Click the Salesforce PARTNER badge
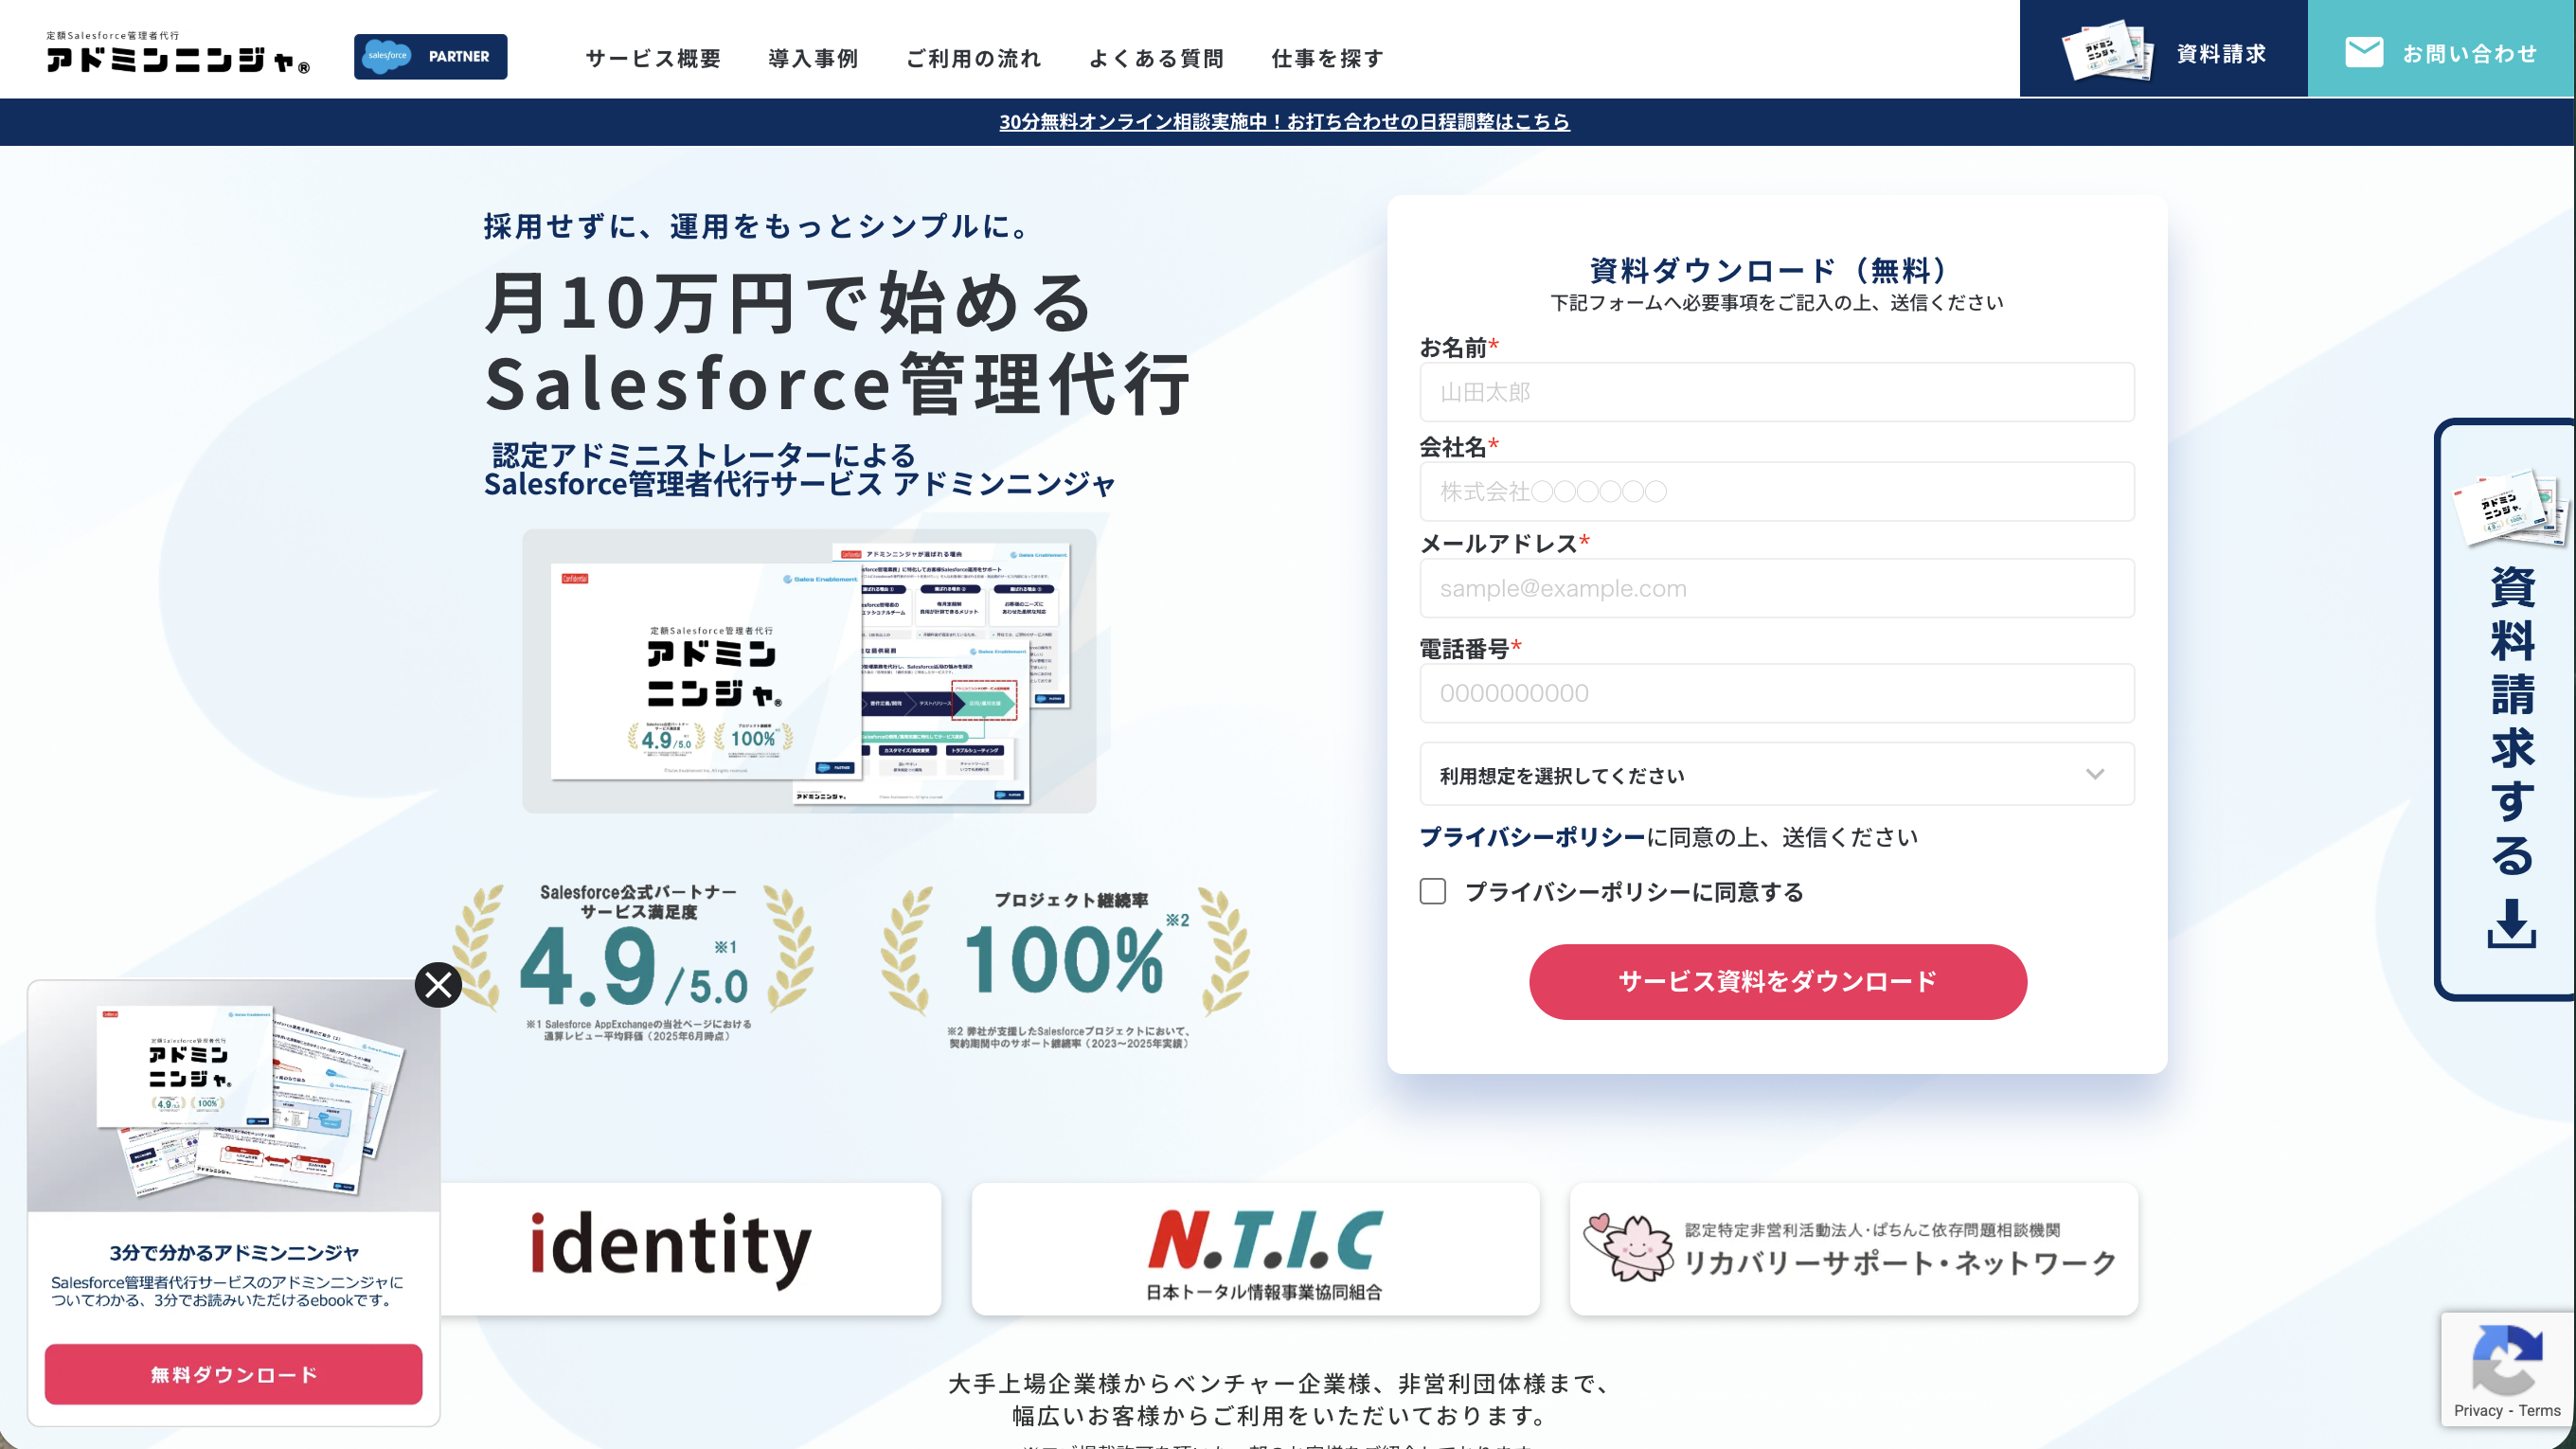Screen dimensions: 2576x1449 click(430, 57)
